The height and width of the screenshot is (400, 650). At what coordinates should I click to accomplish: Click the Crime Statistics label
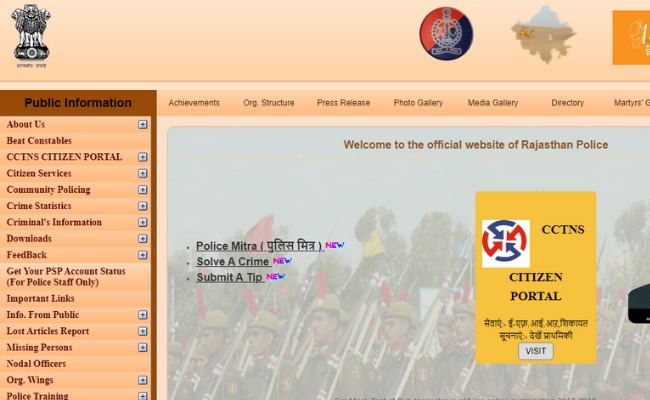coord(39,206)
